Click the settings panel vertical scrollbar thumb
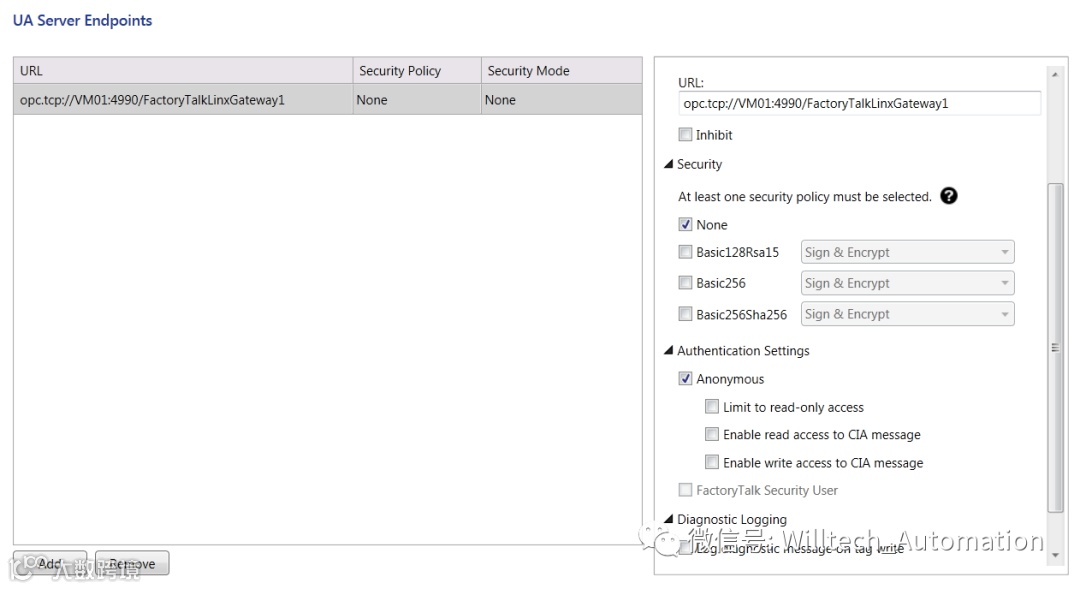Image resolution: width=1080 pixels, height=589 pixels. tap(1055, 348)
